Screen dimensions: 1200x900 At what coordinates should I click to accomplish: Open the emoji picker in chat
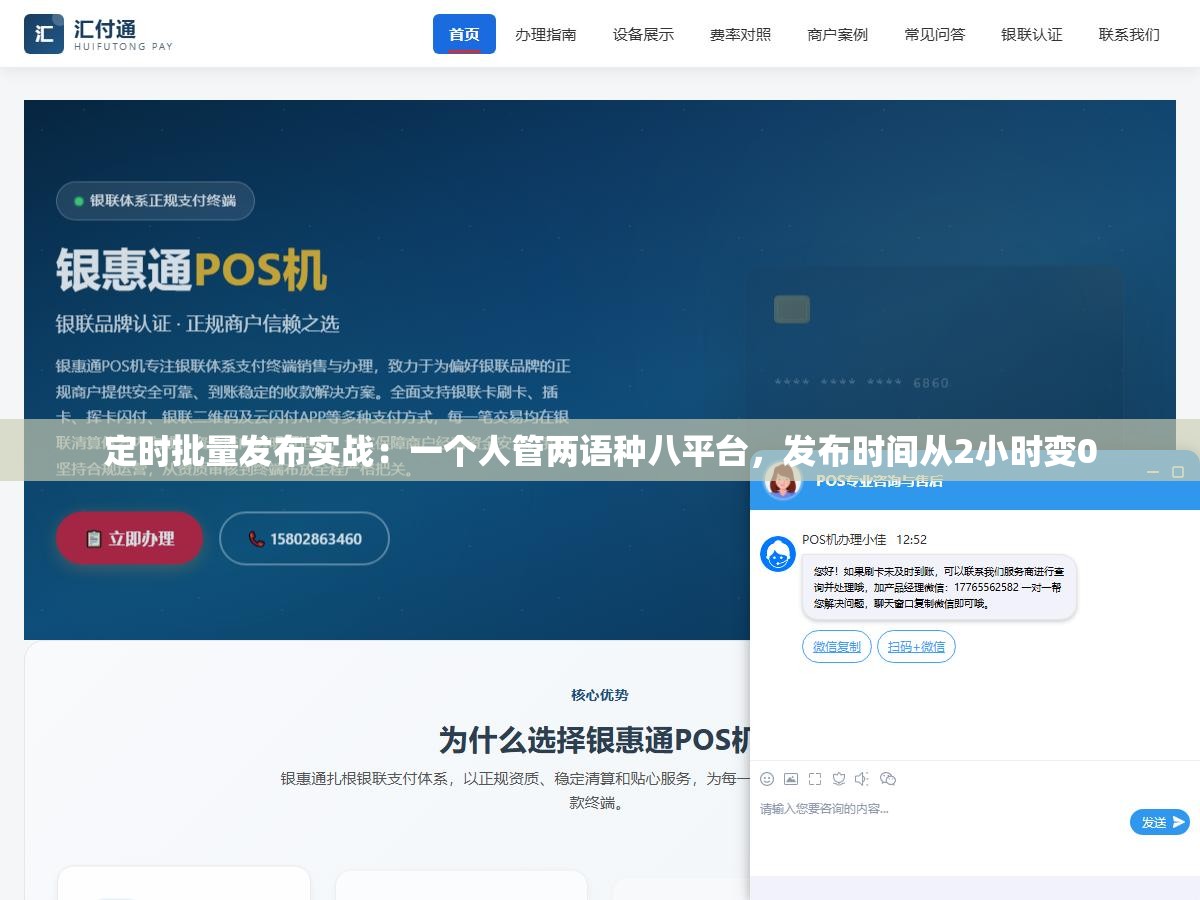coord(767,779)
